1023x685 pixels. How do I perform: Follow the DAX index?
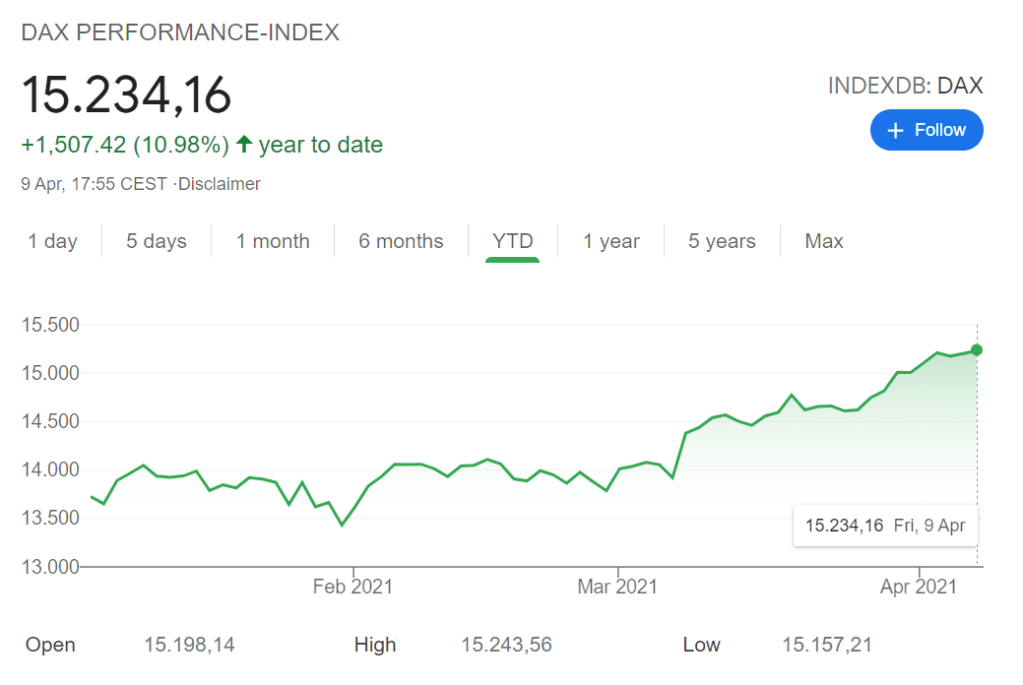pos(926,130)
